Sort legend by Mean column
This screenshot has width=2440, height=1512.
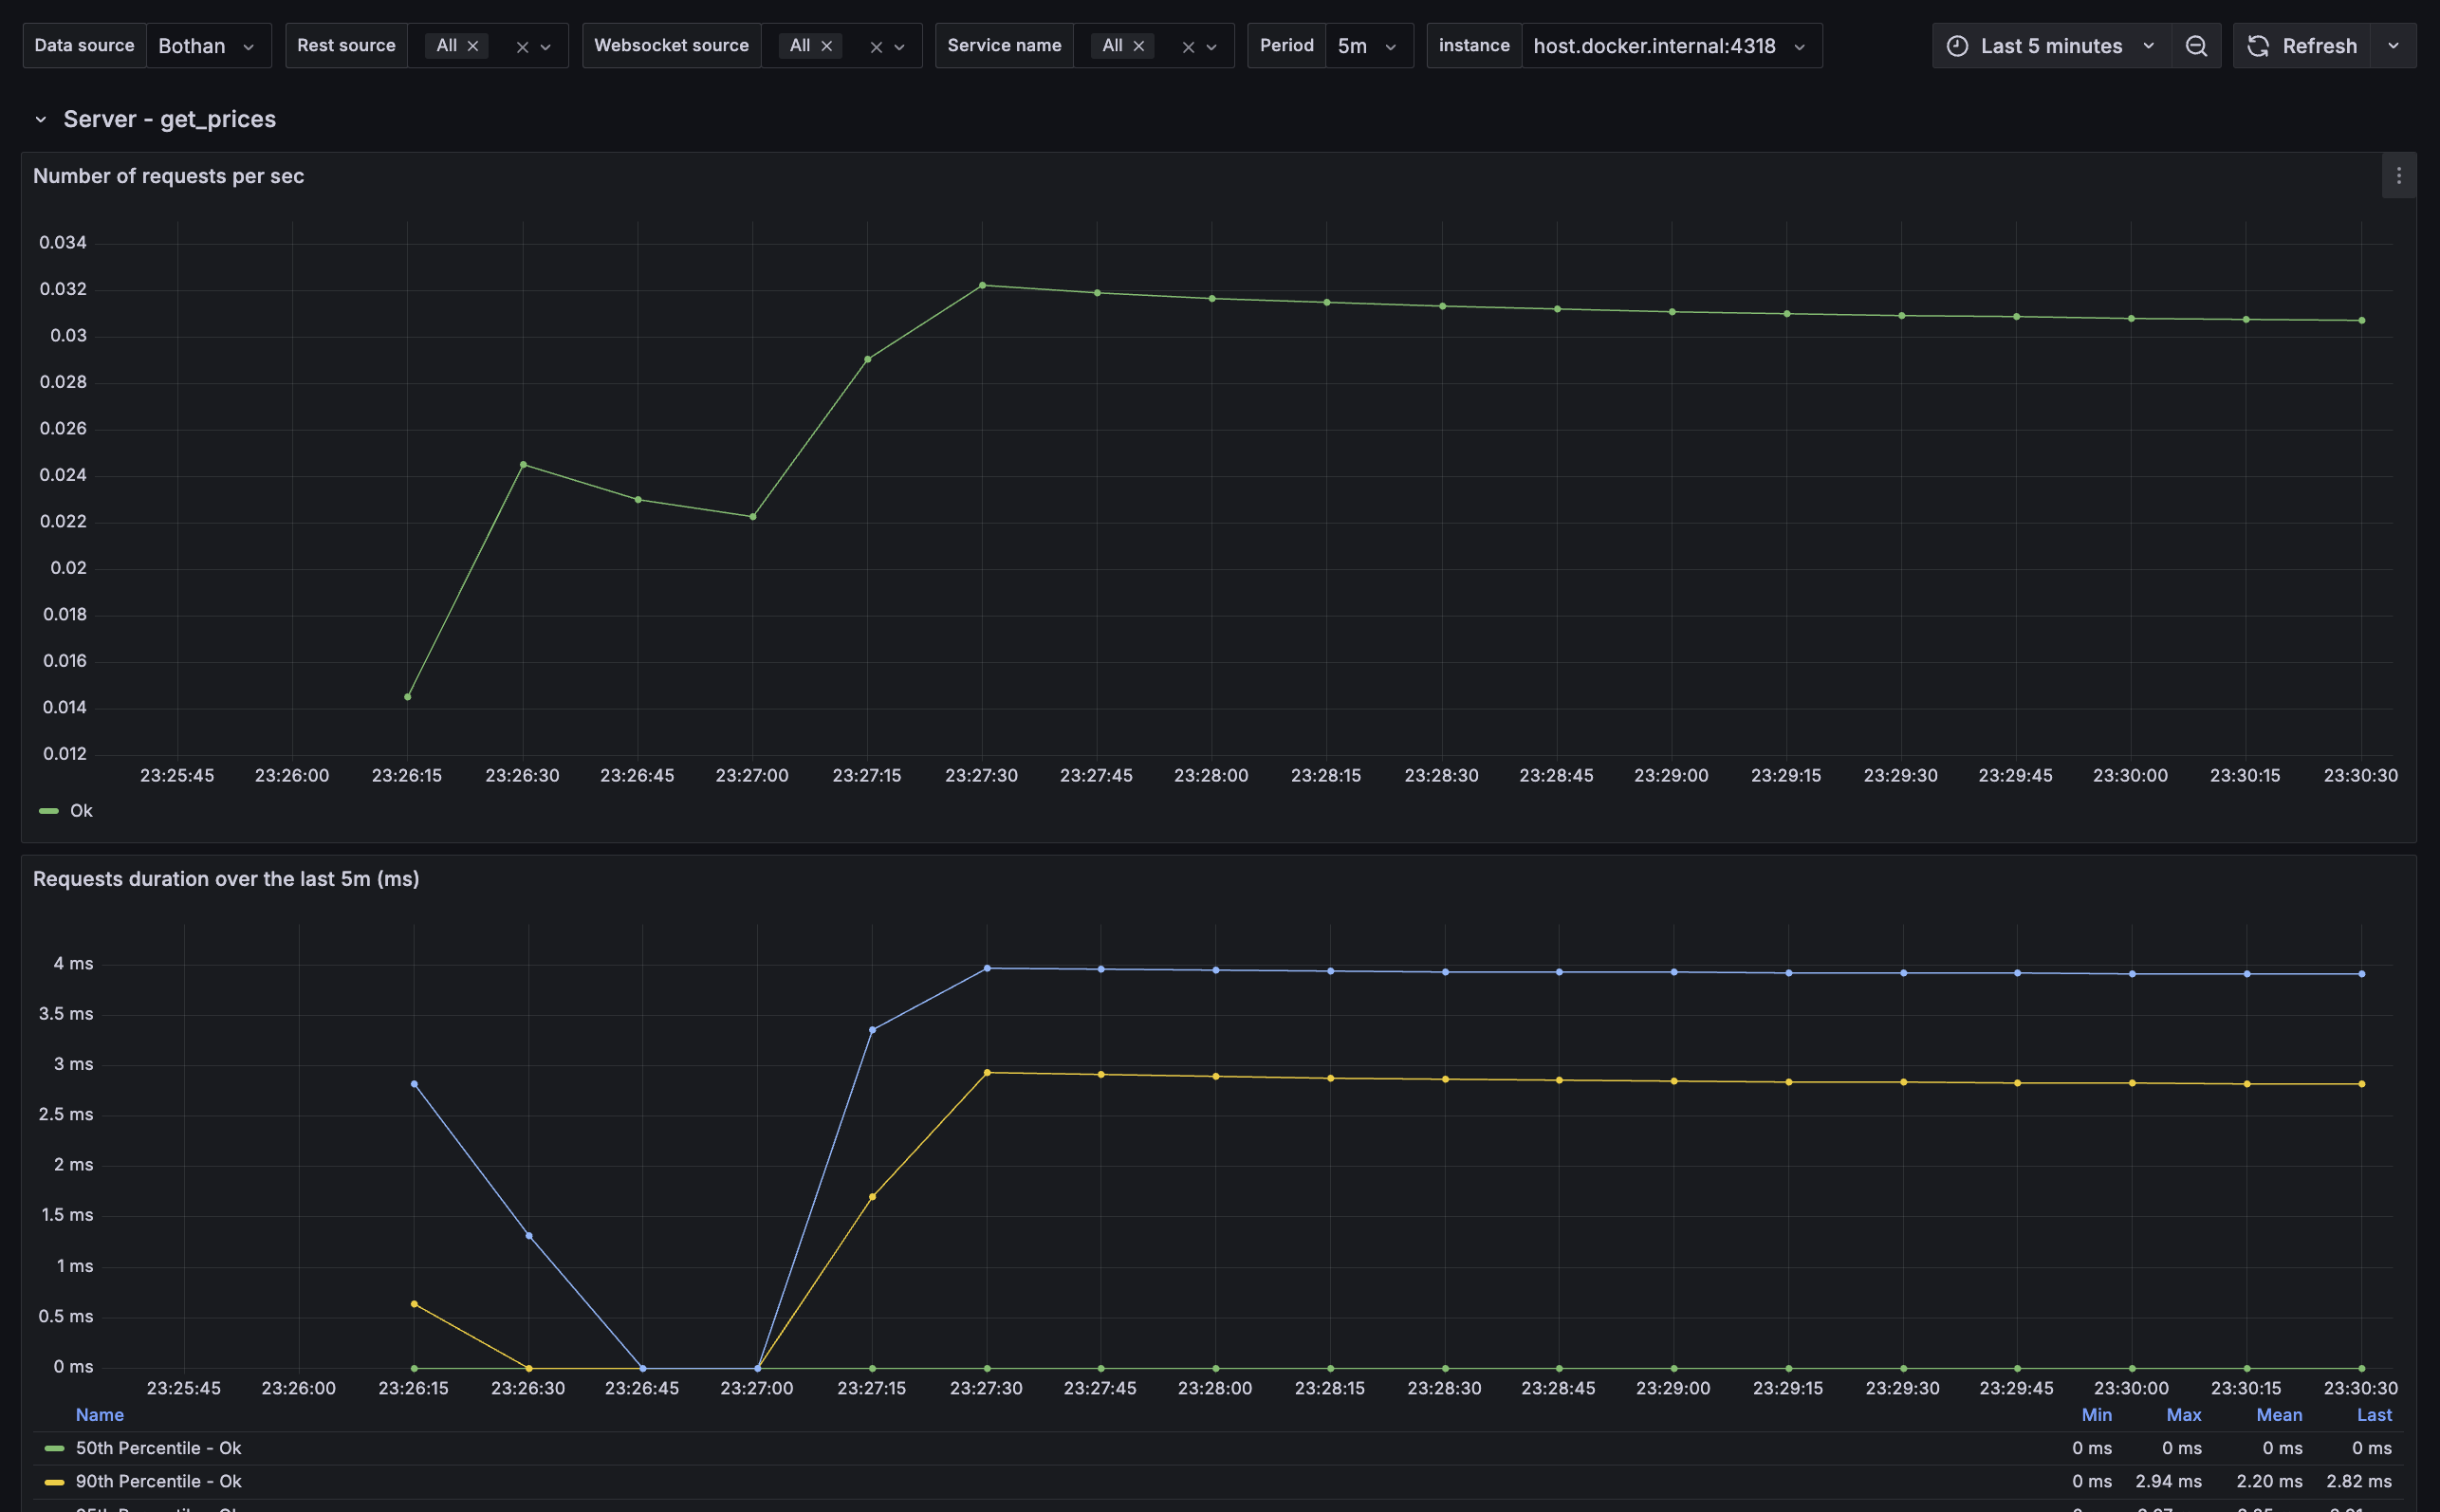2278,1415
